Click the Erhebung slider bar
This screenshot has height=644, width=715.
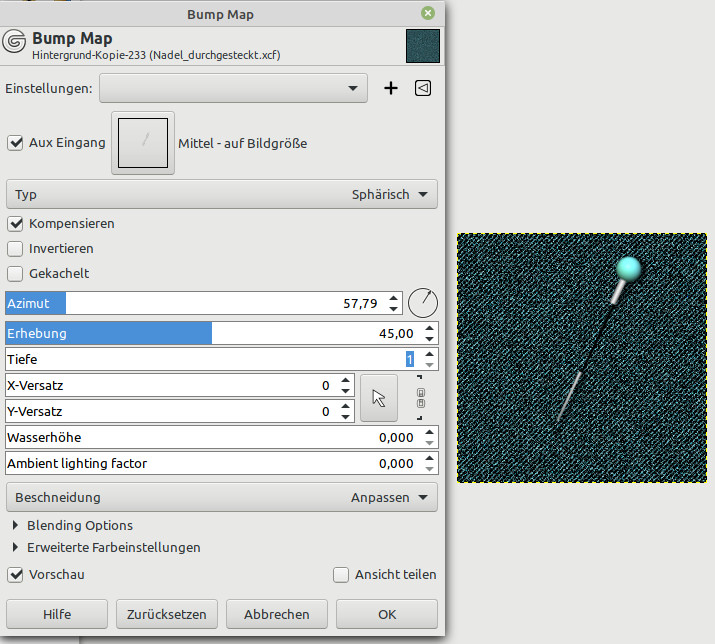coord(200,333)
